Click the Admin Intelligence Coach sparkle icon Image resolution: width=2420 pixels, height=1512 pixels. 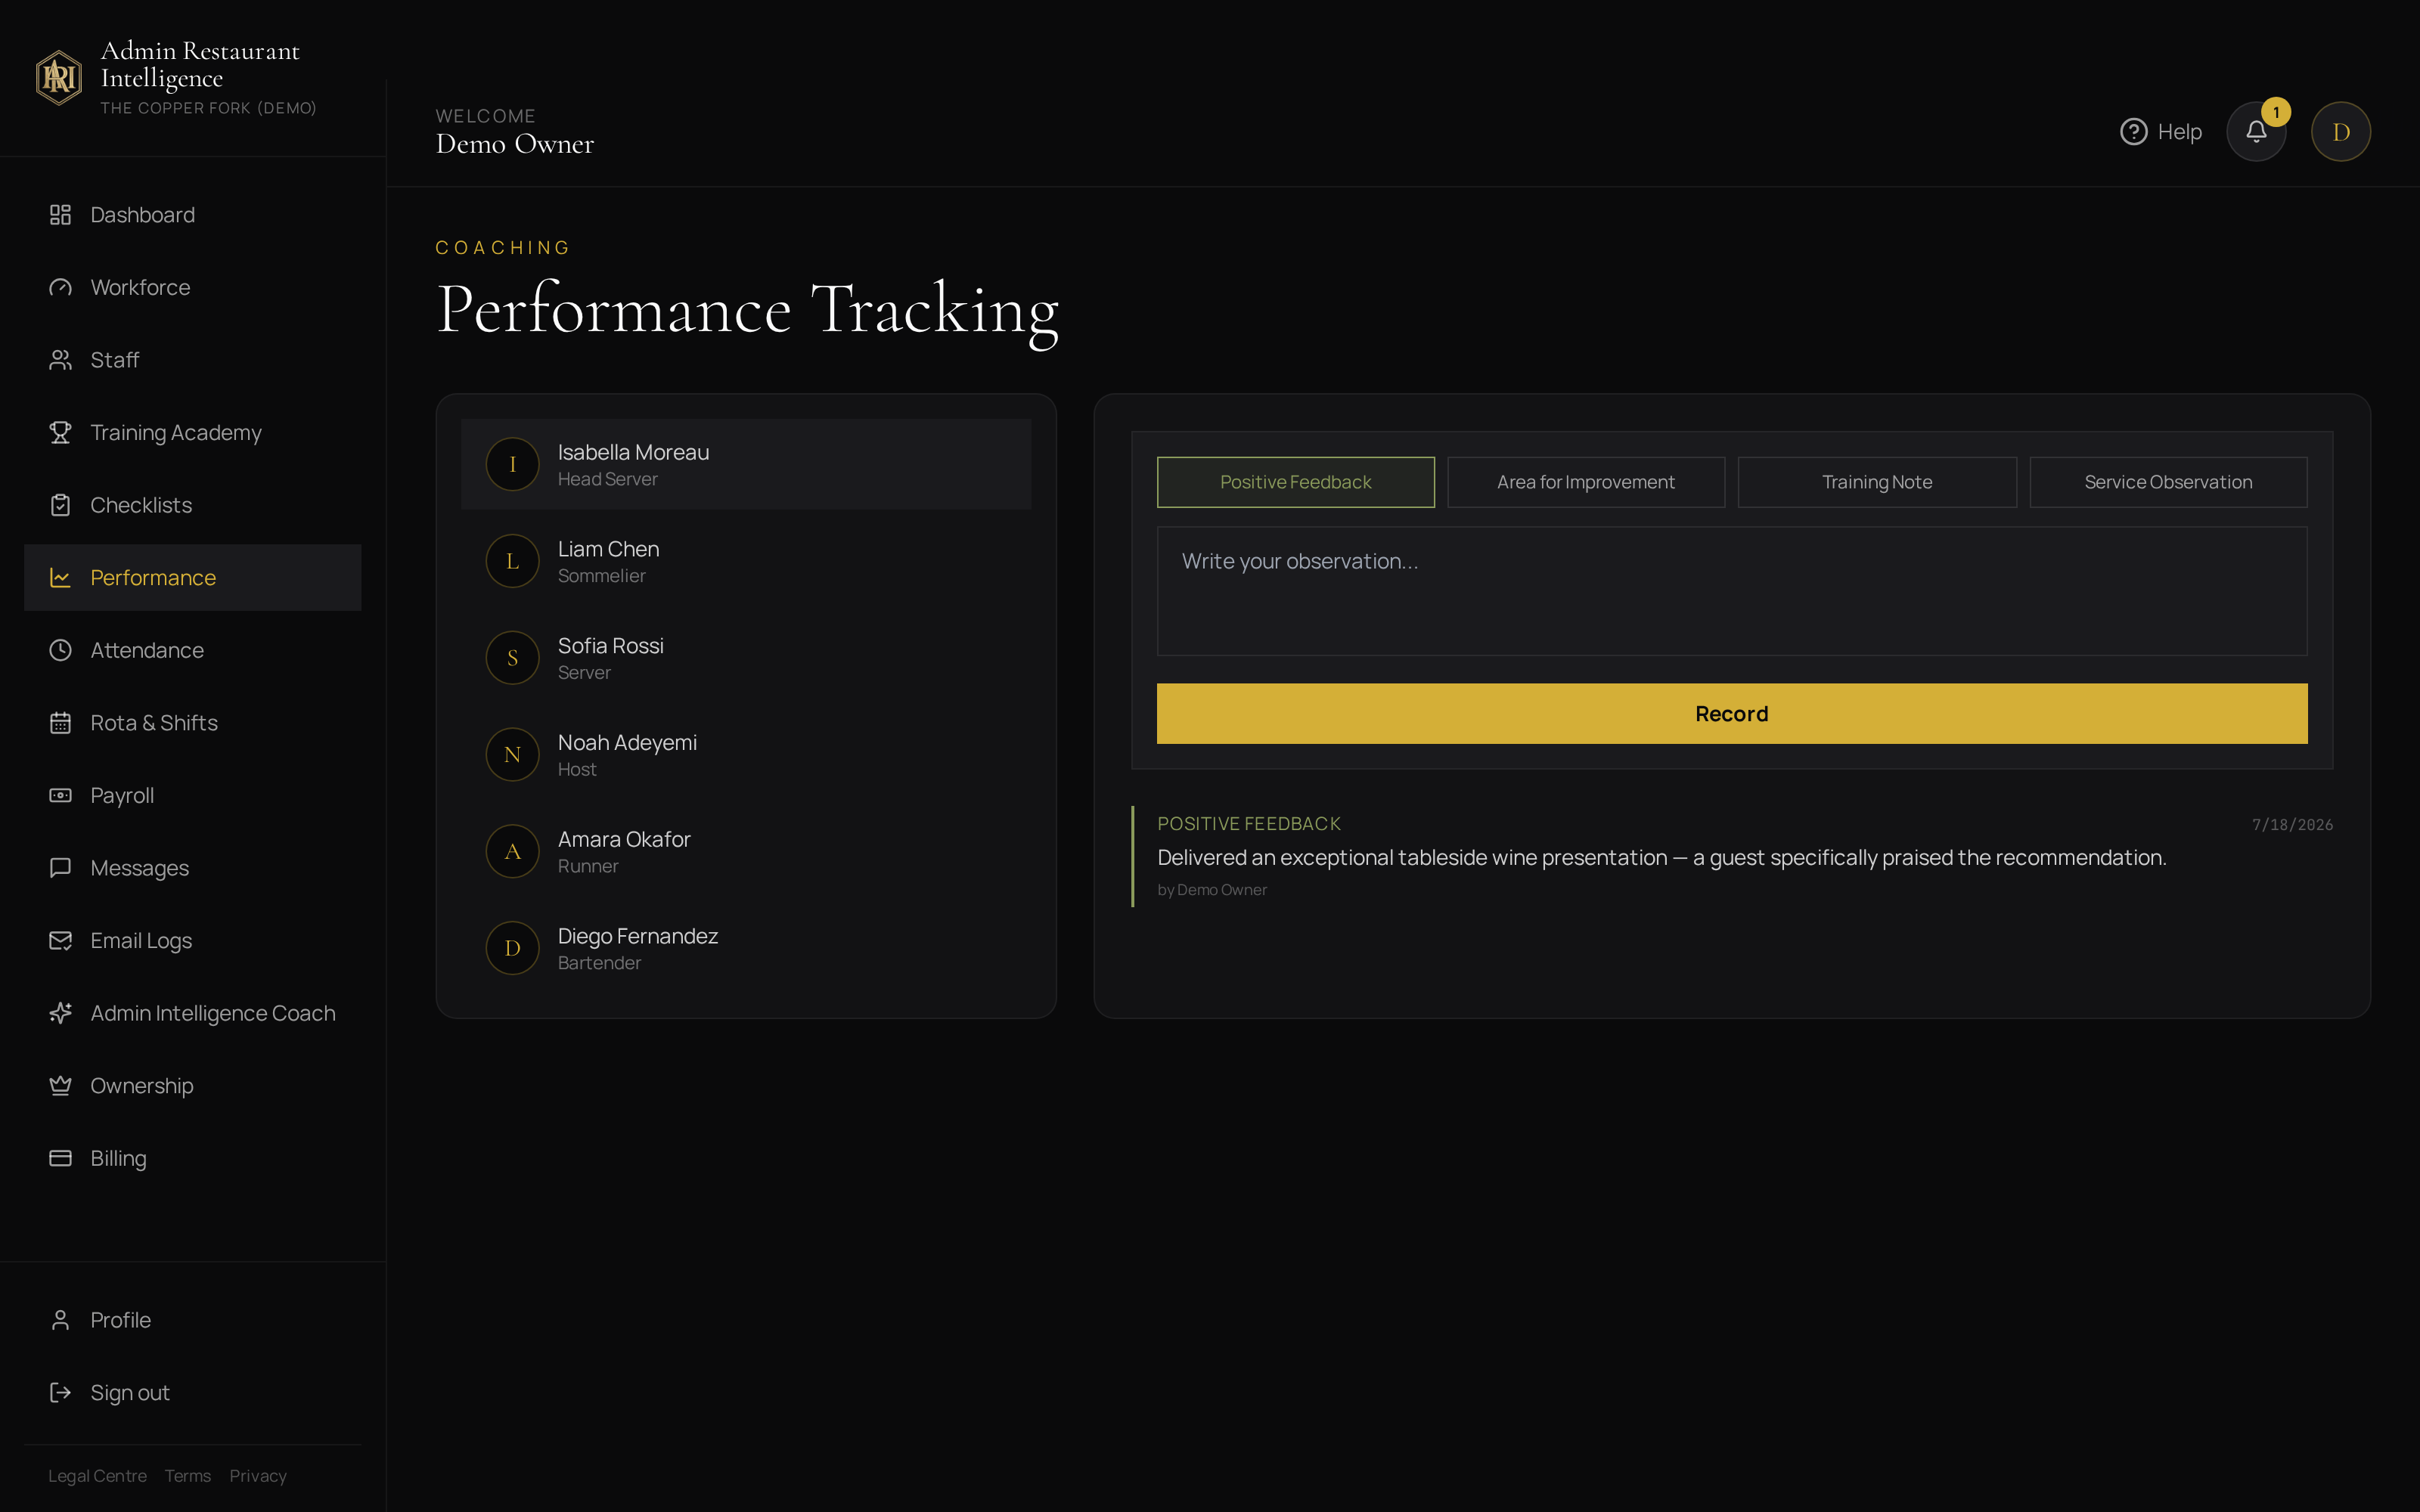coord(60,1013)
